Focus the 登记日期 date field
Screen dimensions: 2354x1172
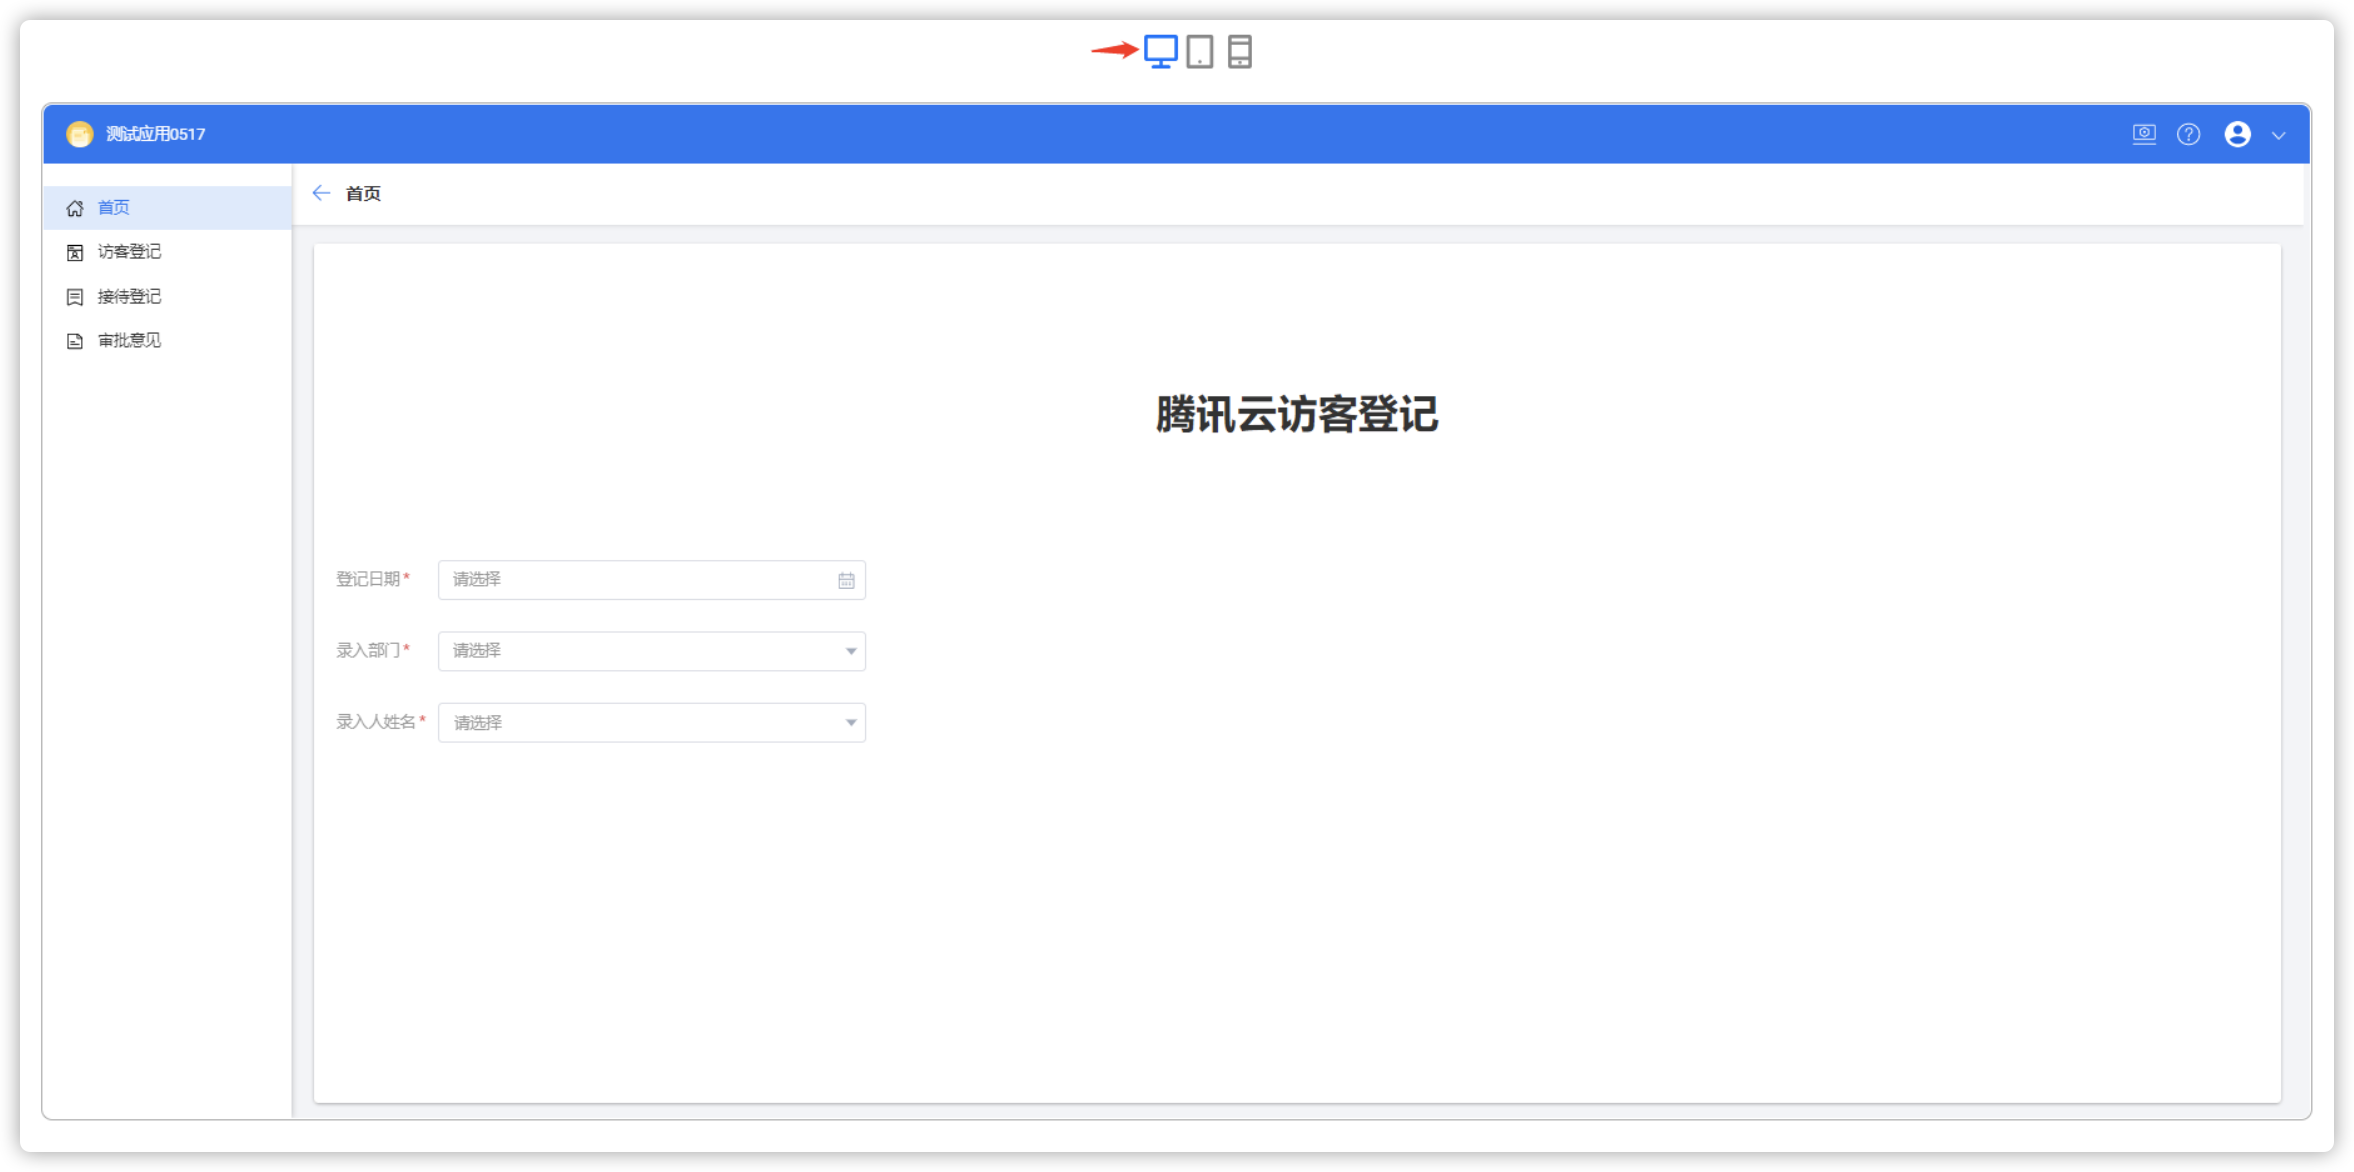pos(652,580)
